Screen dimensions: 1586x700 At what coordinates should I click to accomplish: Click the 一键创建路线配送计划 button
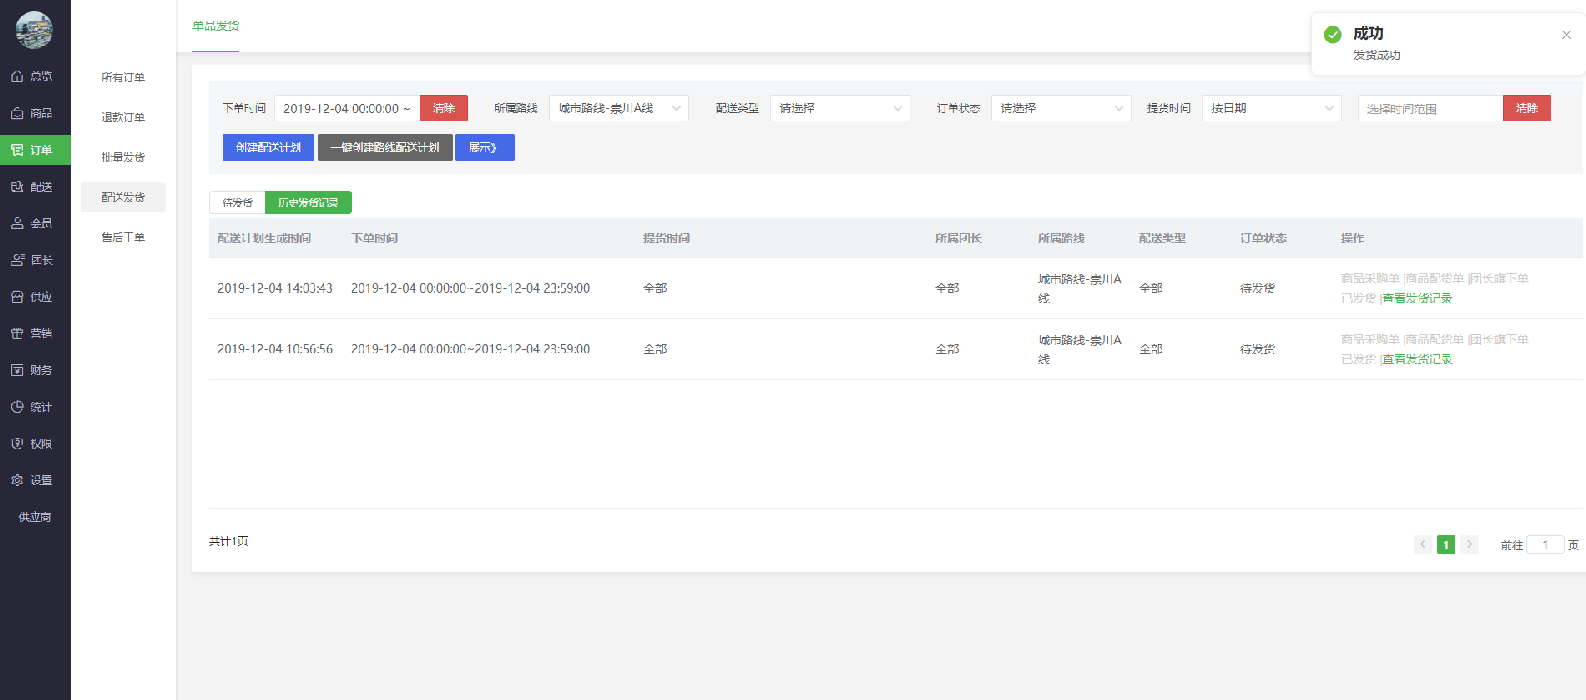[x=385, y=148]
